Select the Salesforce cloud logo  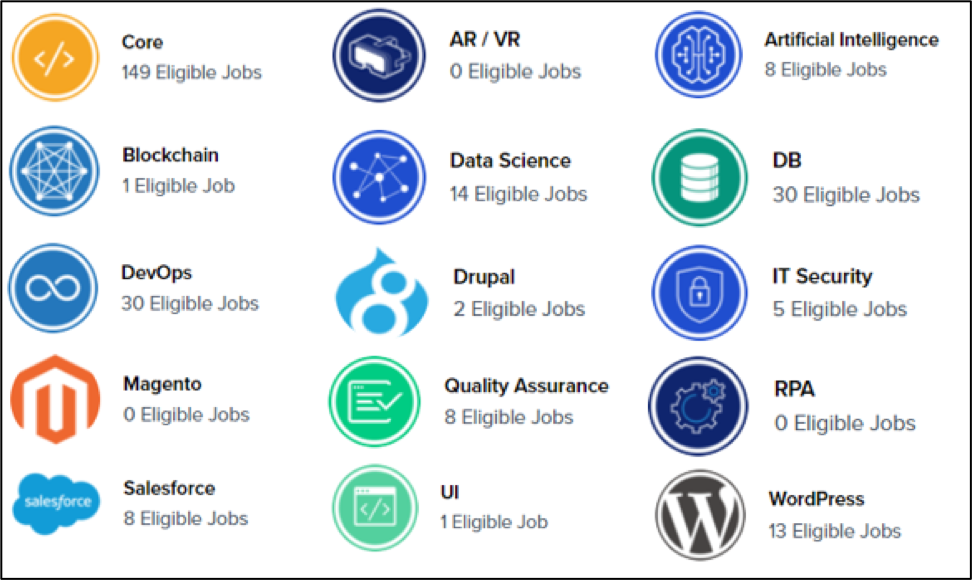tap(57, 502)
